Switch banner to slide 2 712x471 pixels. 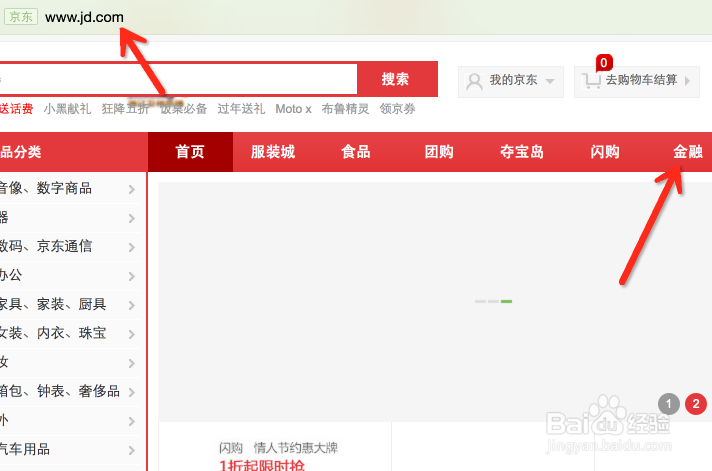[x=696, y=404]
